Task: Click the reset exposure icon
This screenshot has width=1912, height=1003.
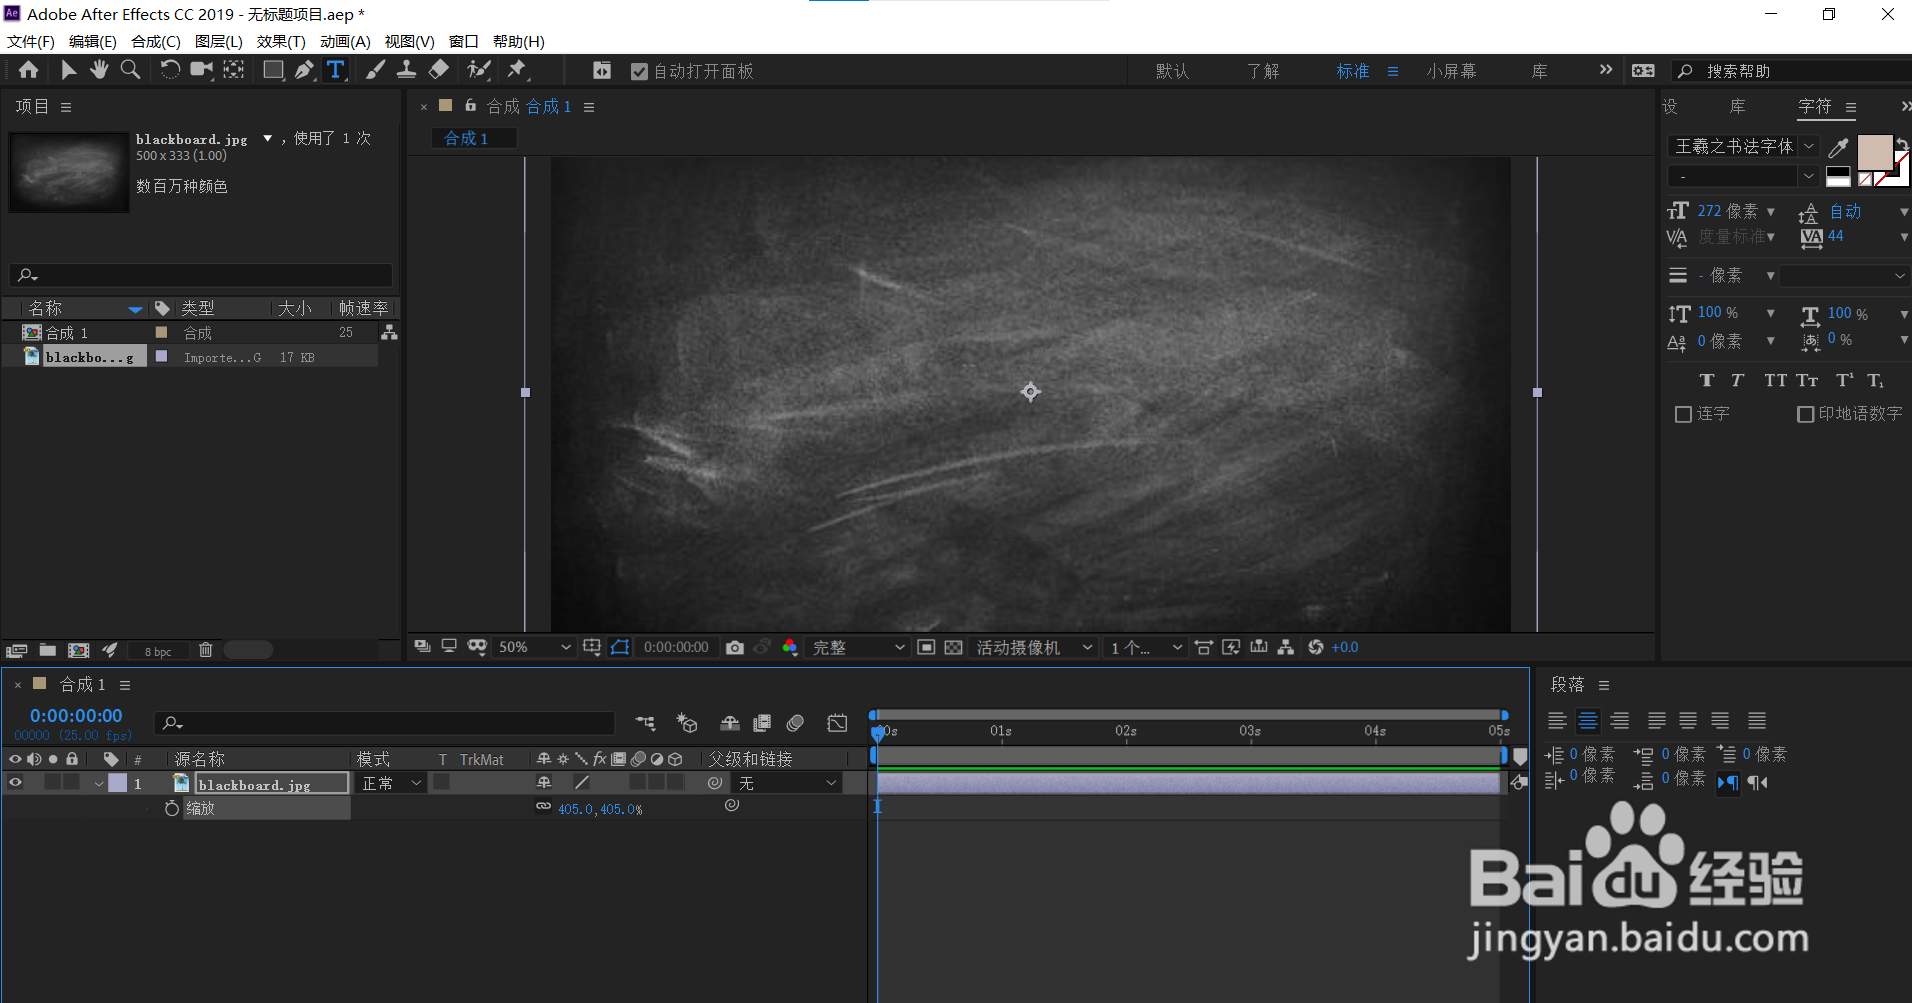Action: 1316,648
